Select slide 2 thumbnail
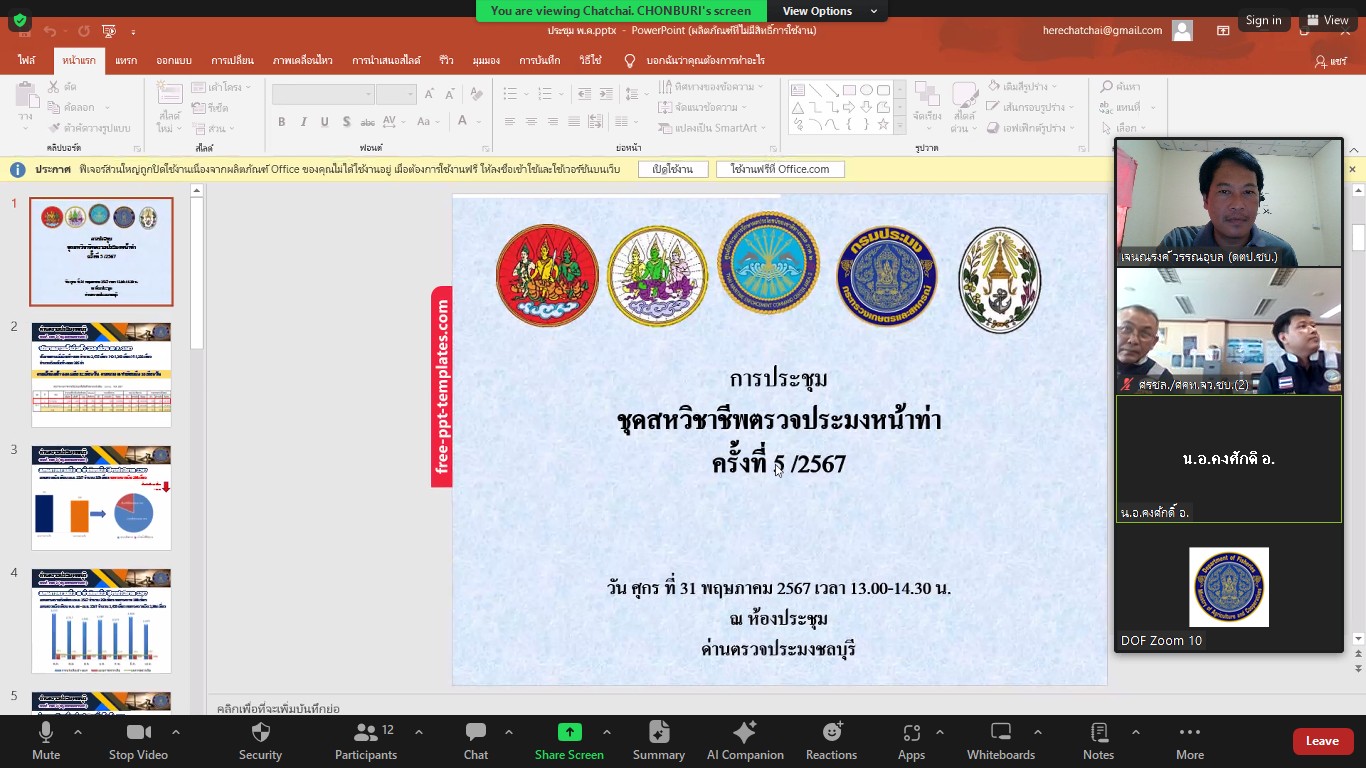Viewport: 1366px width, 768px height. point(101,375)
